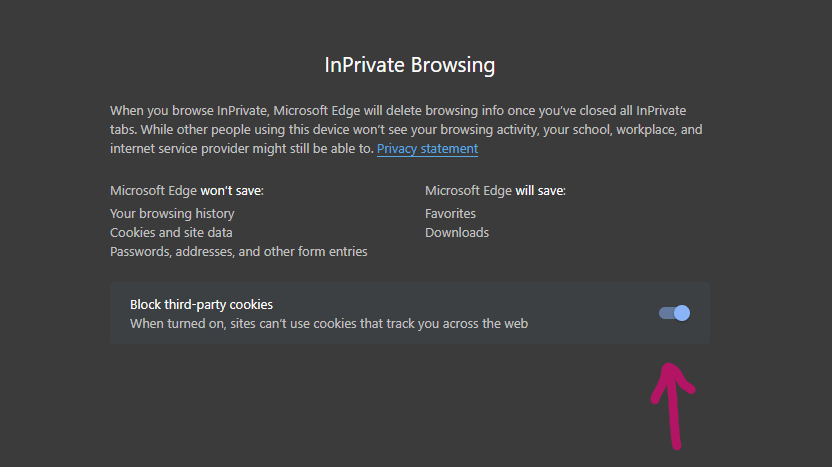Click the "Favorites" entry

coord(450,213)
